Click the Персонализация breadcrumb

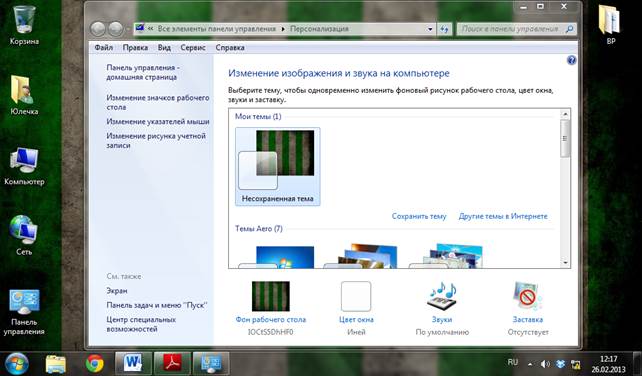[319, 29]
